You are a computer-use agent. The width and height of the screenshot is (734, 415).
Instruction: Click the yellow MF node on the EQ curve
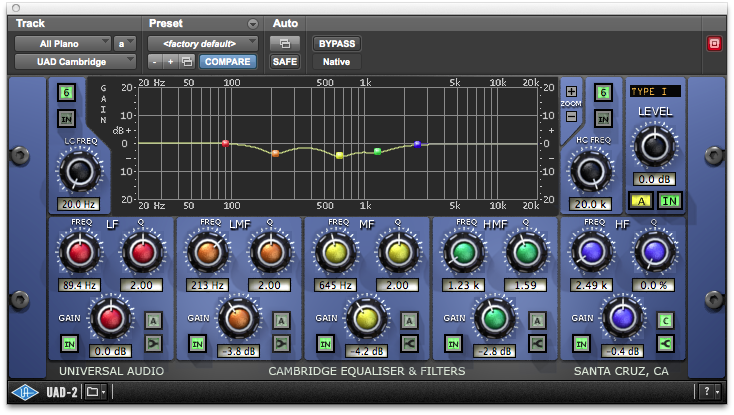point(340,155)
